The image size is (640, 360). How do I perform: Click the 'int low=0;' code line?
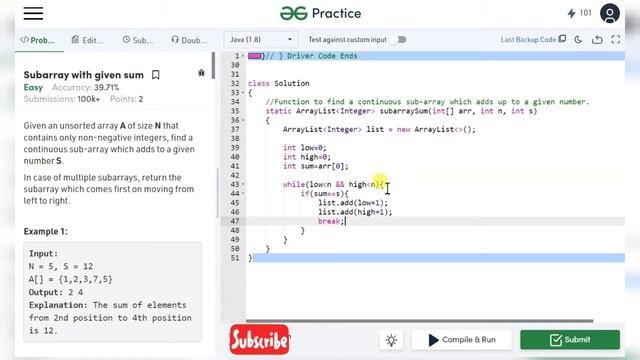coord(305,148)
